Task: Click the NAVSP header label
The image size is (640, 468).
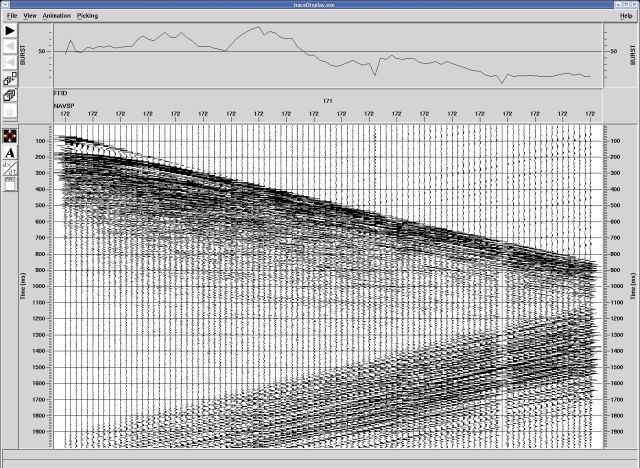Action: (63, 103)
